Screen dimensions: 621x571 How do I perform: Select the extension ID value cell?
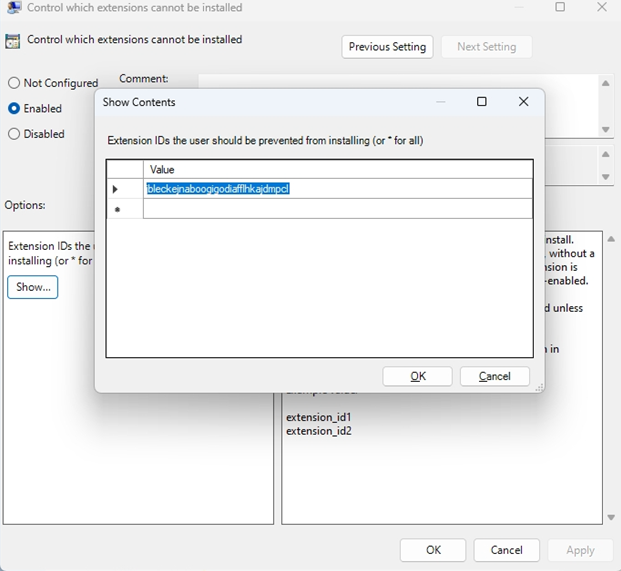pyautogui.click(x=338, y=189)
